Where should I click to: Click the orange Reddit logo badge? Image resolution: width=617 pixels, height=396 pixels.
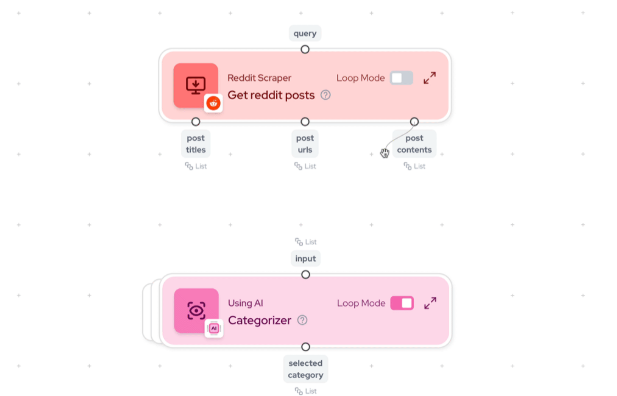[x=214, y=104]
